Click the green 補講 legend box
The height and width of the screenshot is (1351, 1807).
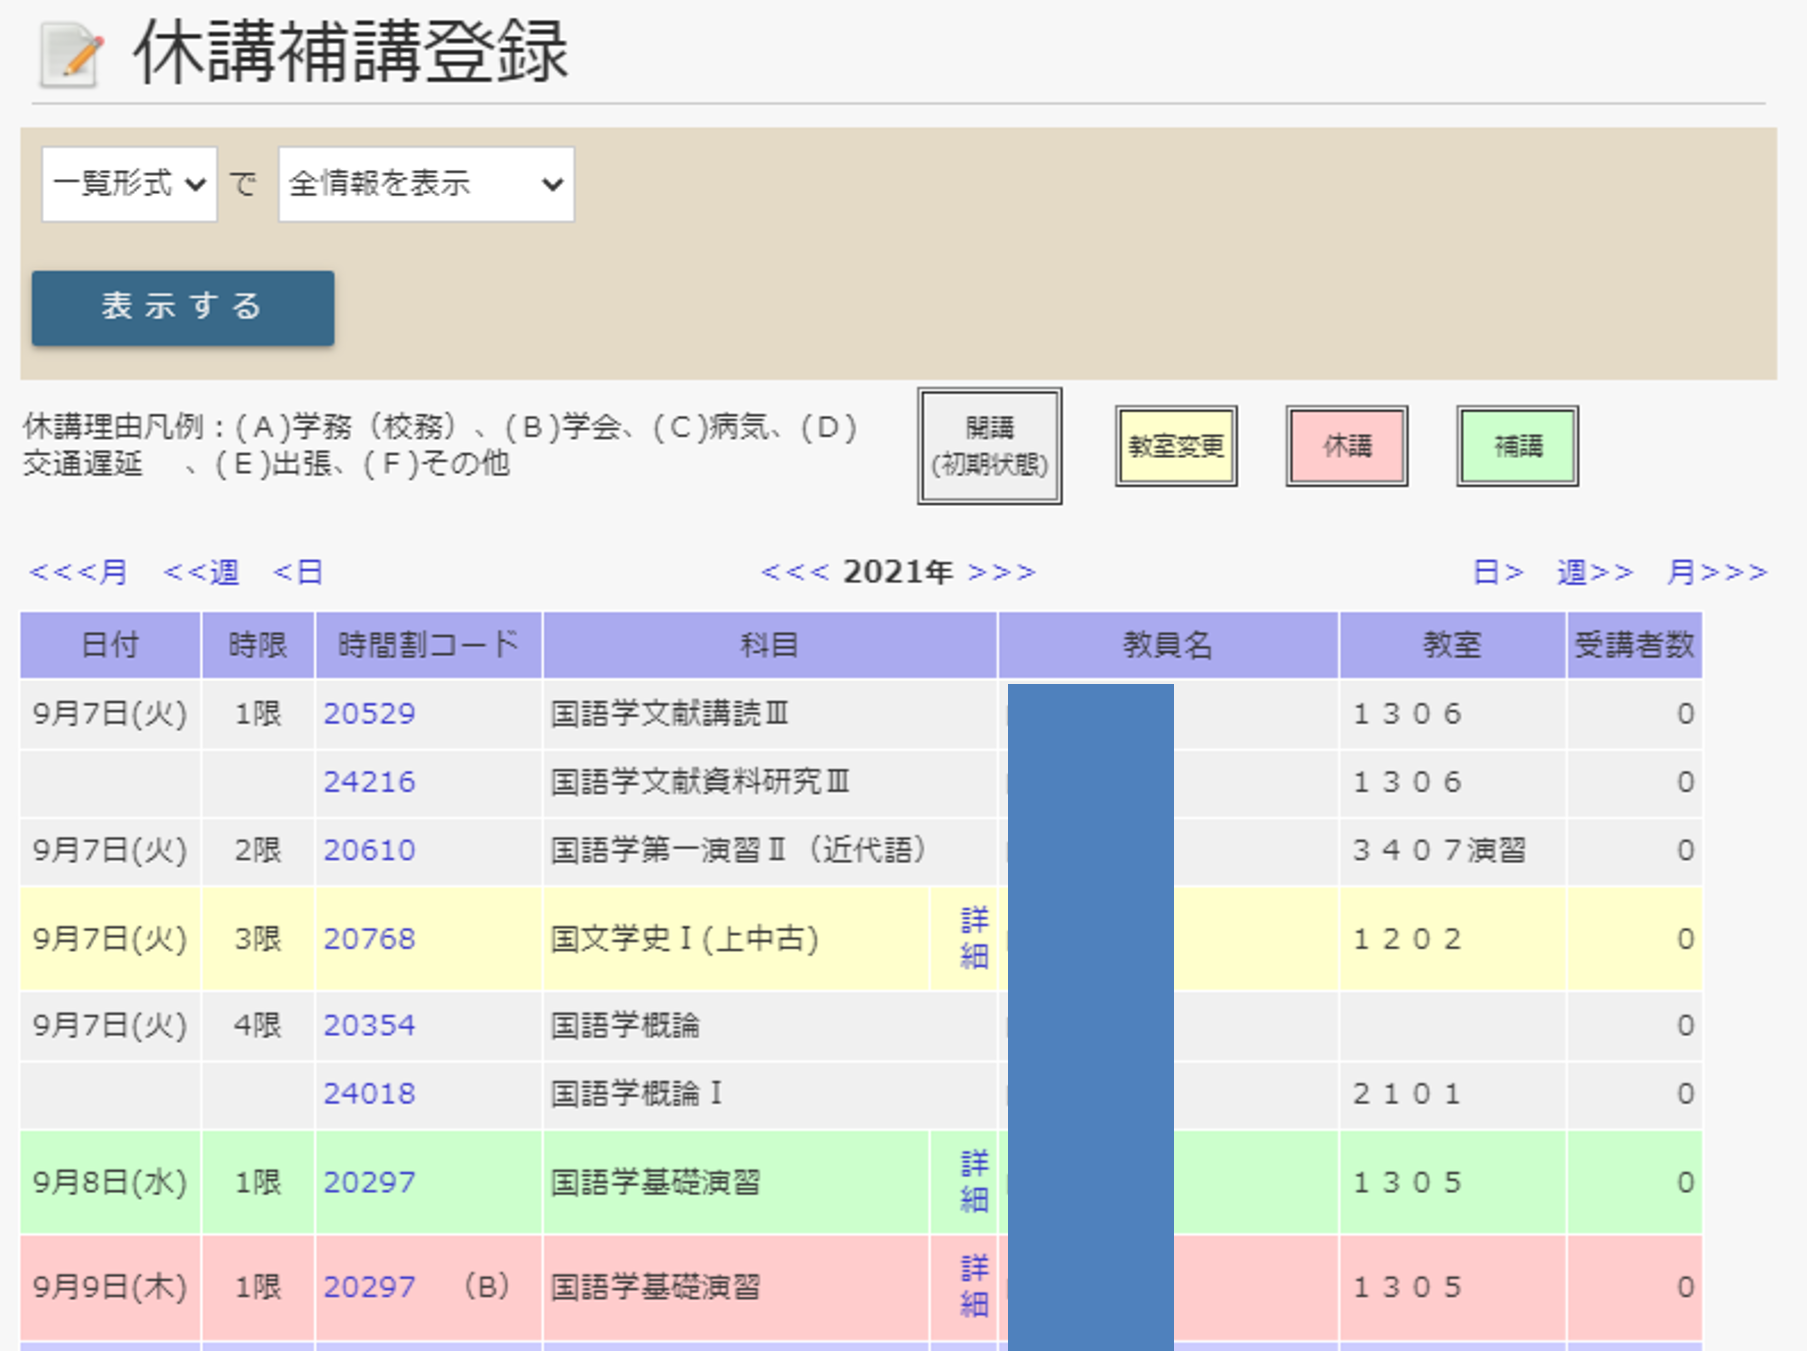tap(1518, 446)
